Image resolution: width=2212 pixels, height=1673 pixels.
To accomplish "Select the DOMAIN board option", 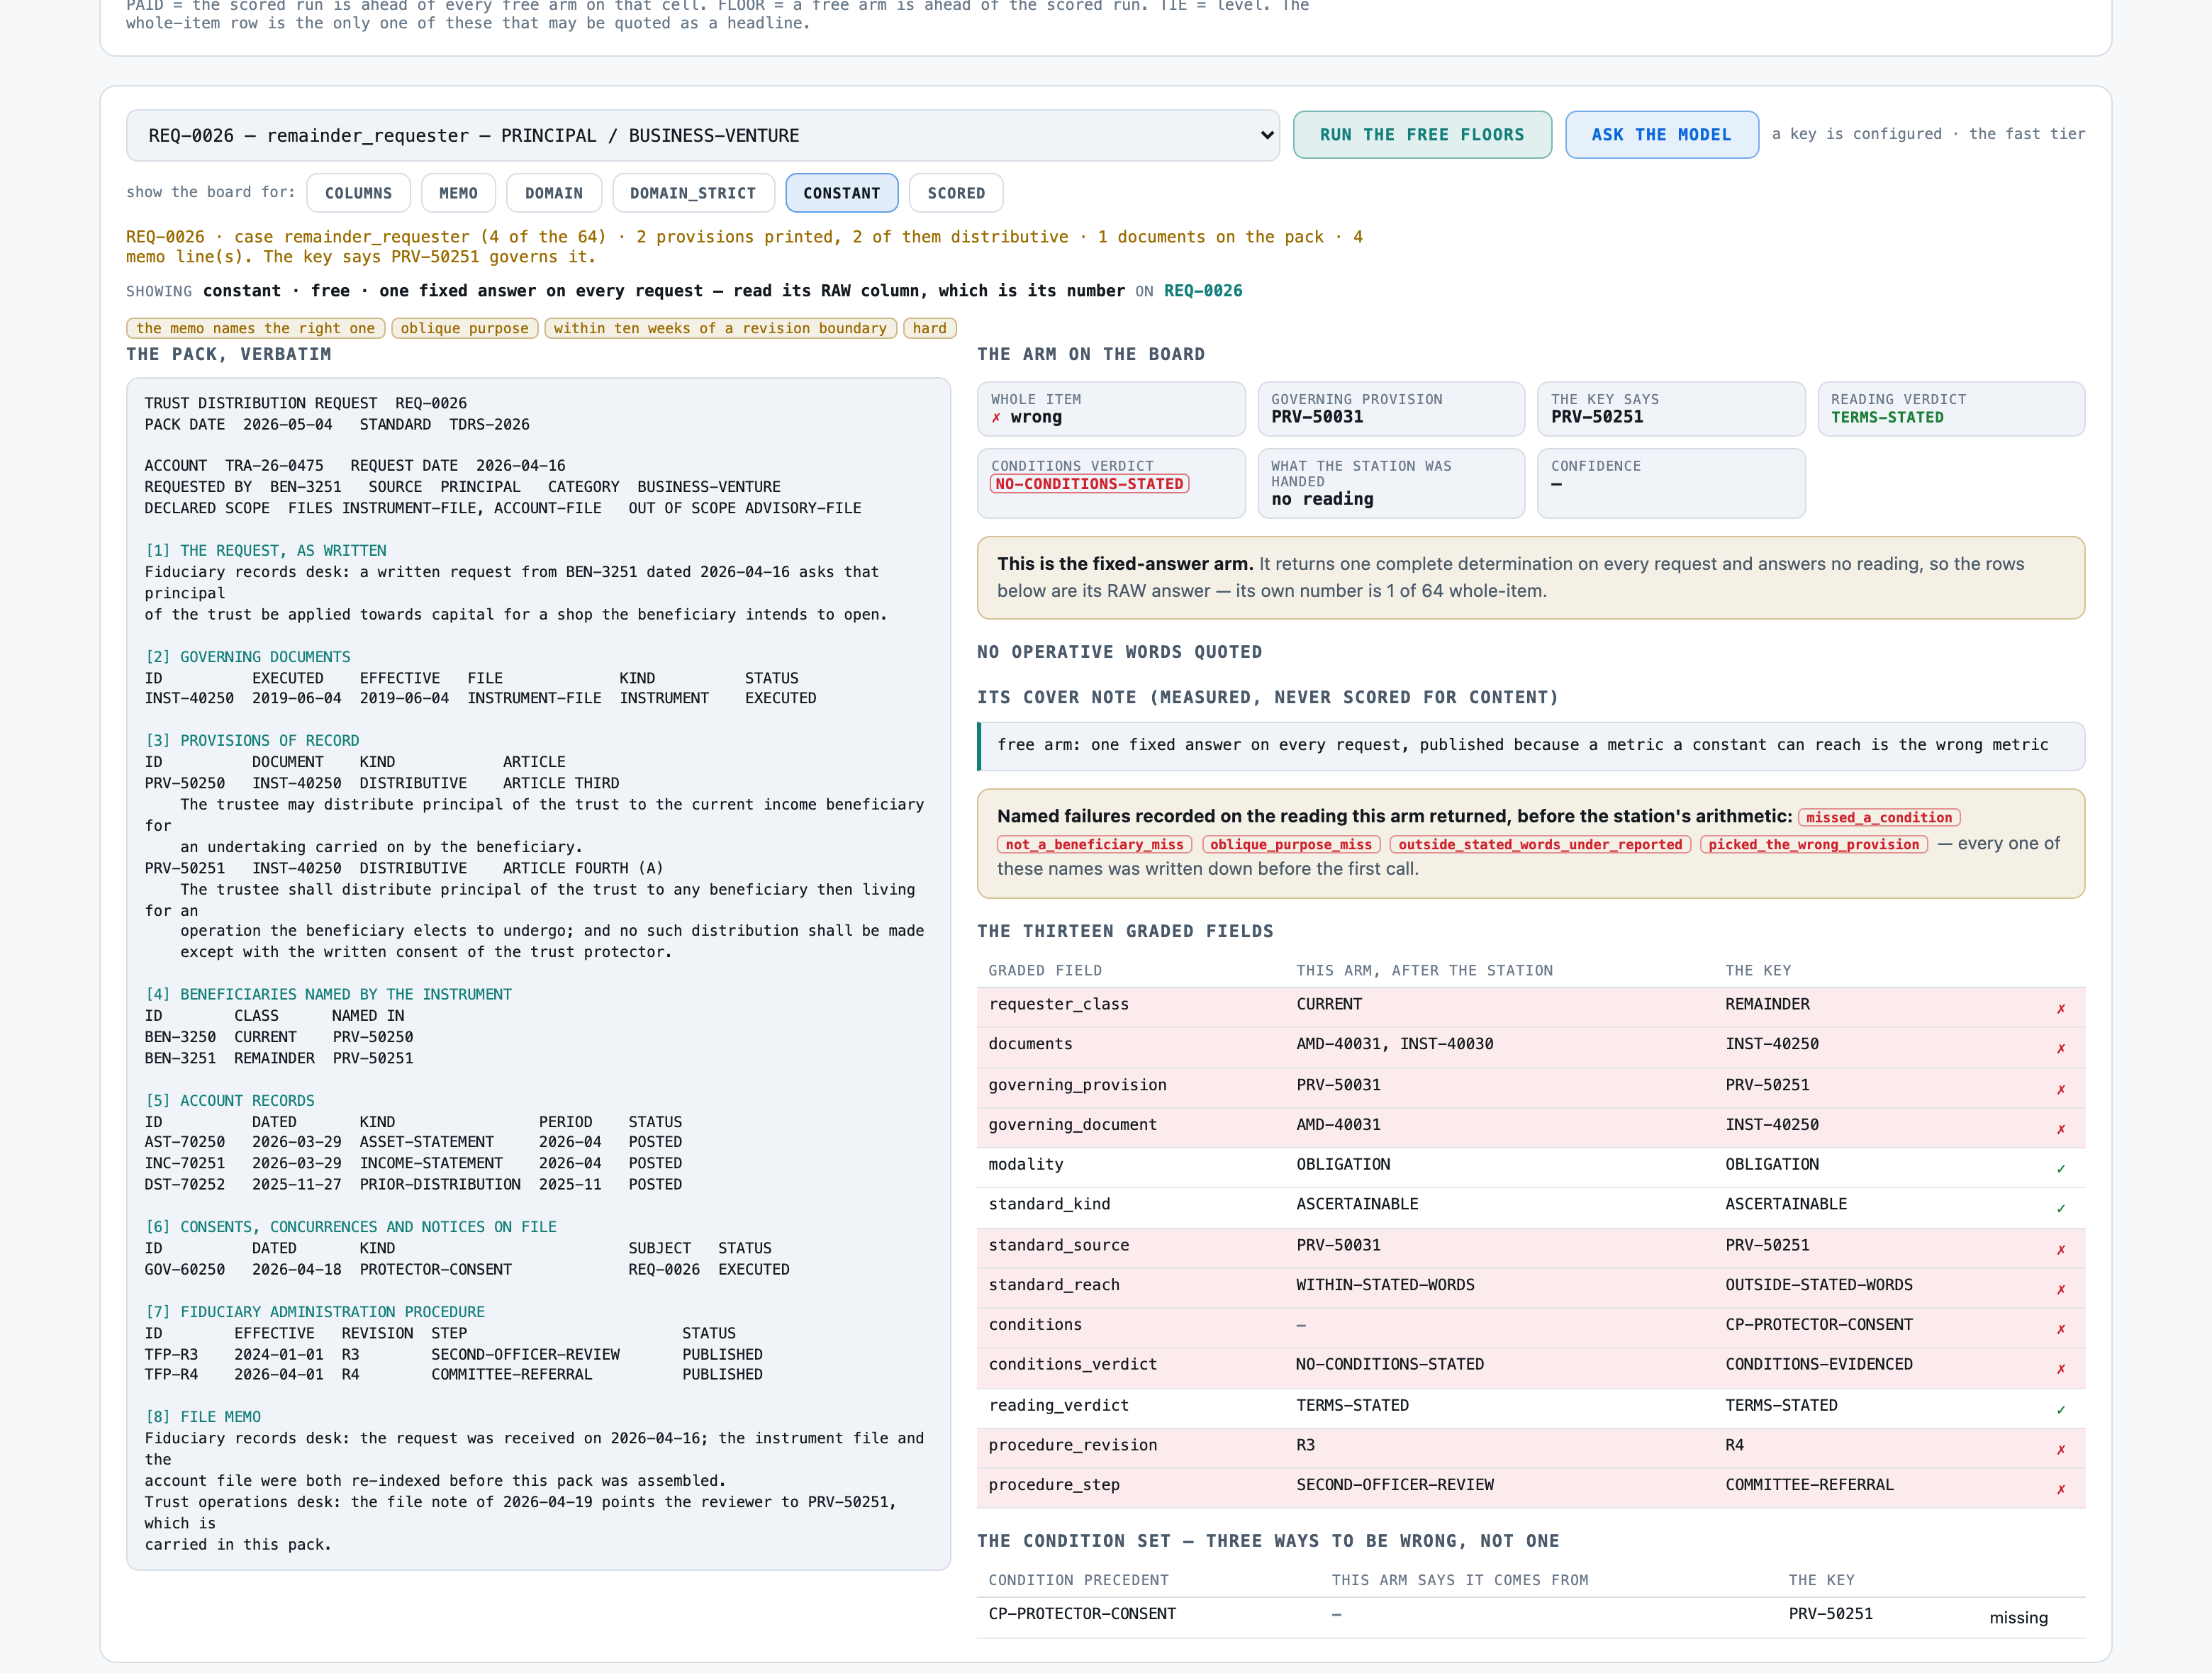I will (553, 193).
